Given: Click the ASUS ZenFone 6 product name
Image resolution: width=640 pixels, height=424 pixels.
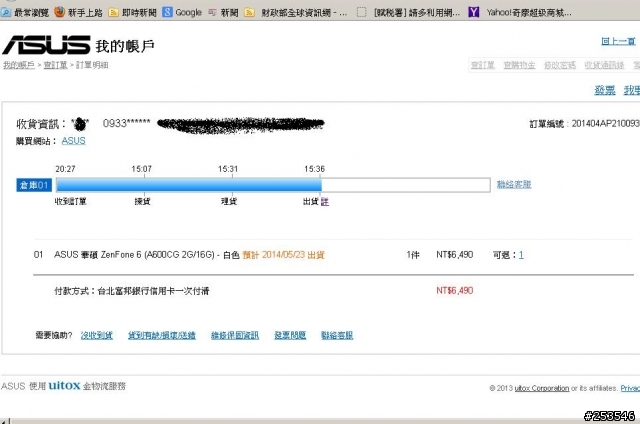Looking at the screenshot, I should click(146, 255).
